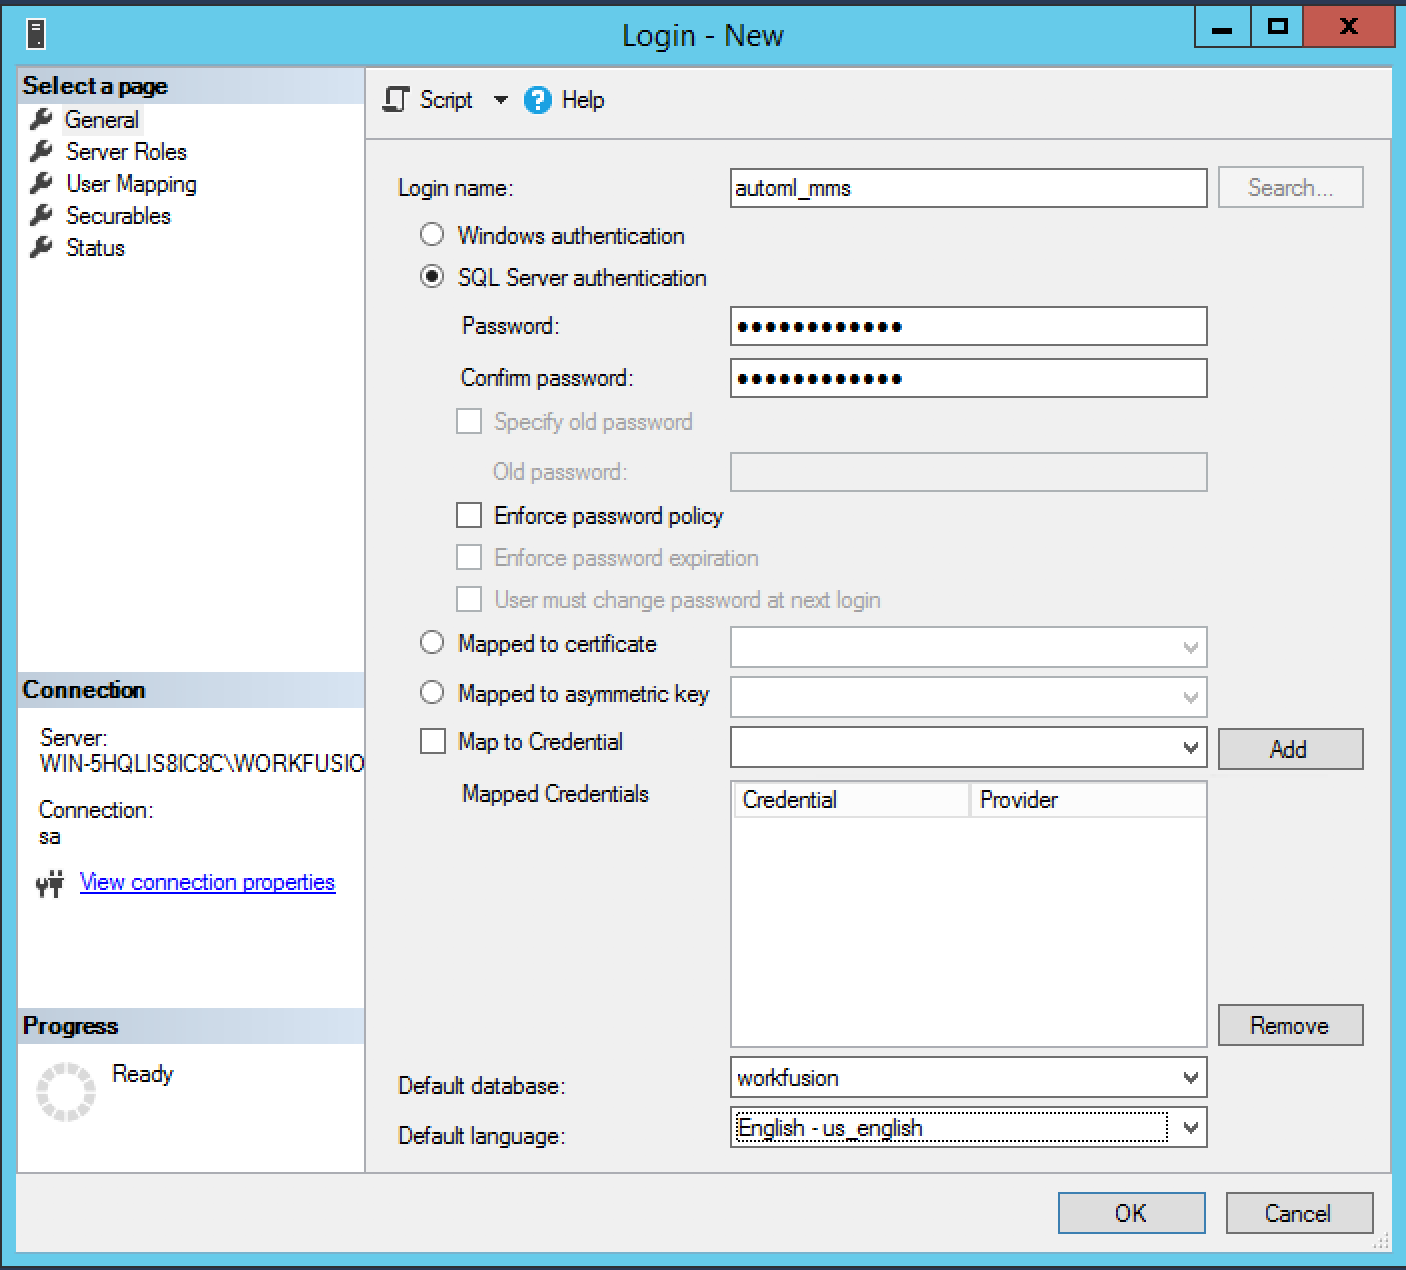The image size is (1406, 1270).
Task: Open View connection properties link
Action: [x=207, y=883]
